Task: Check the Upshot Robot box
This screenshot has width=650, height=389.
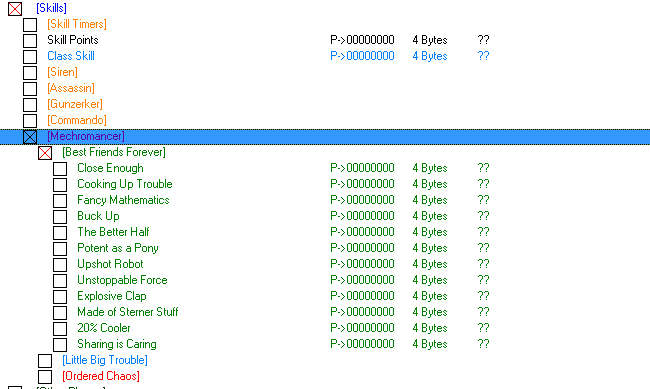Action: point(60,265)
